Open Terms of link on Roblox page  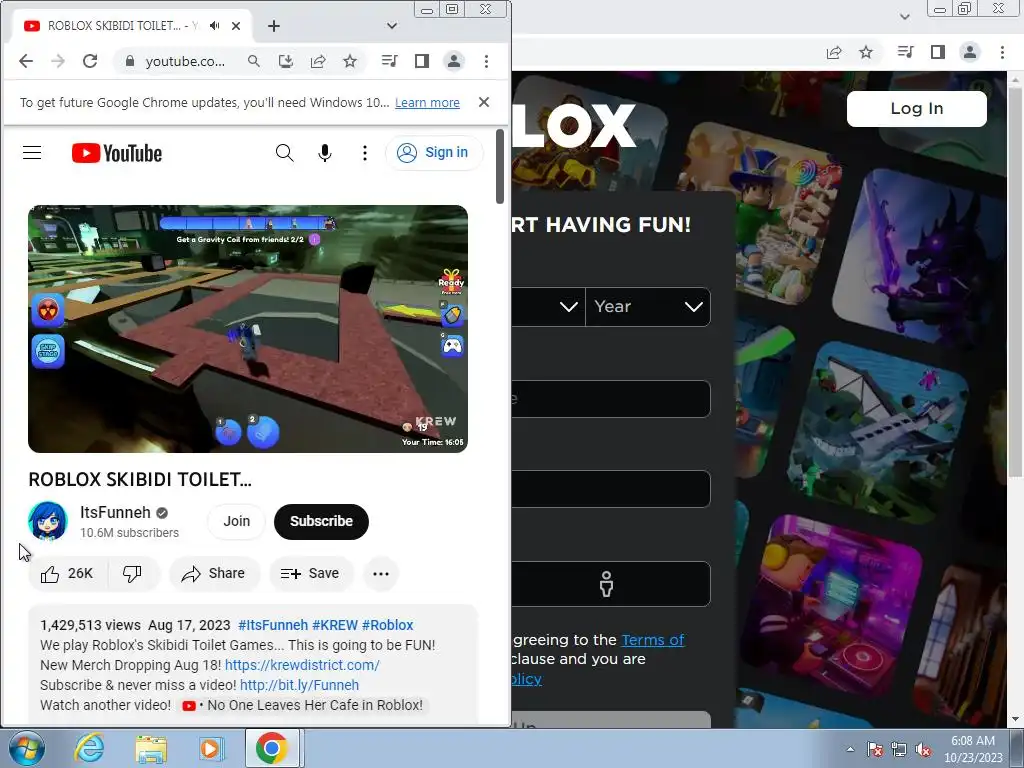[652, 640]
